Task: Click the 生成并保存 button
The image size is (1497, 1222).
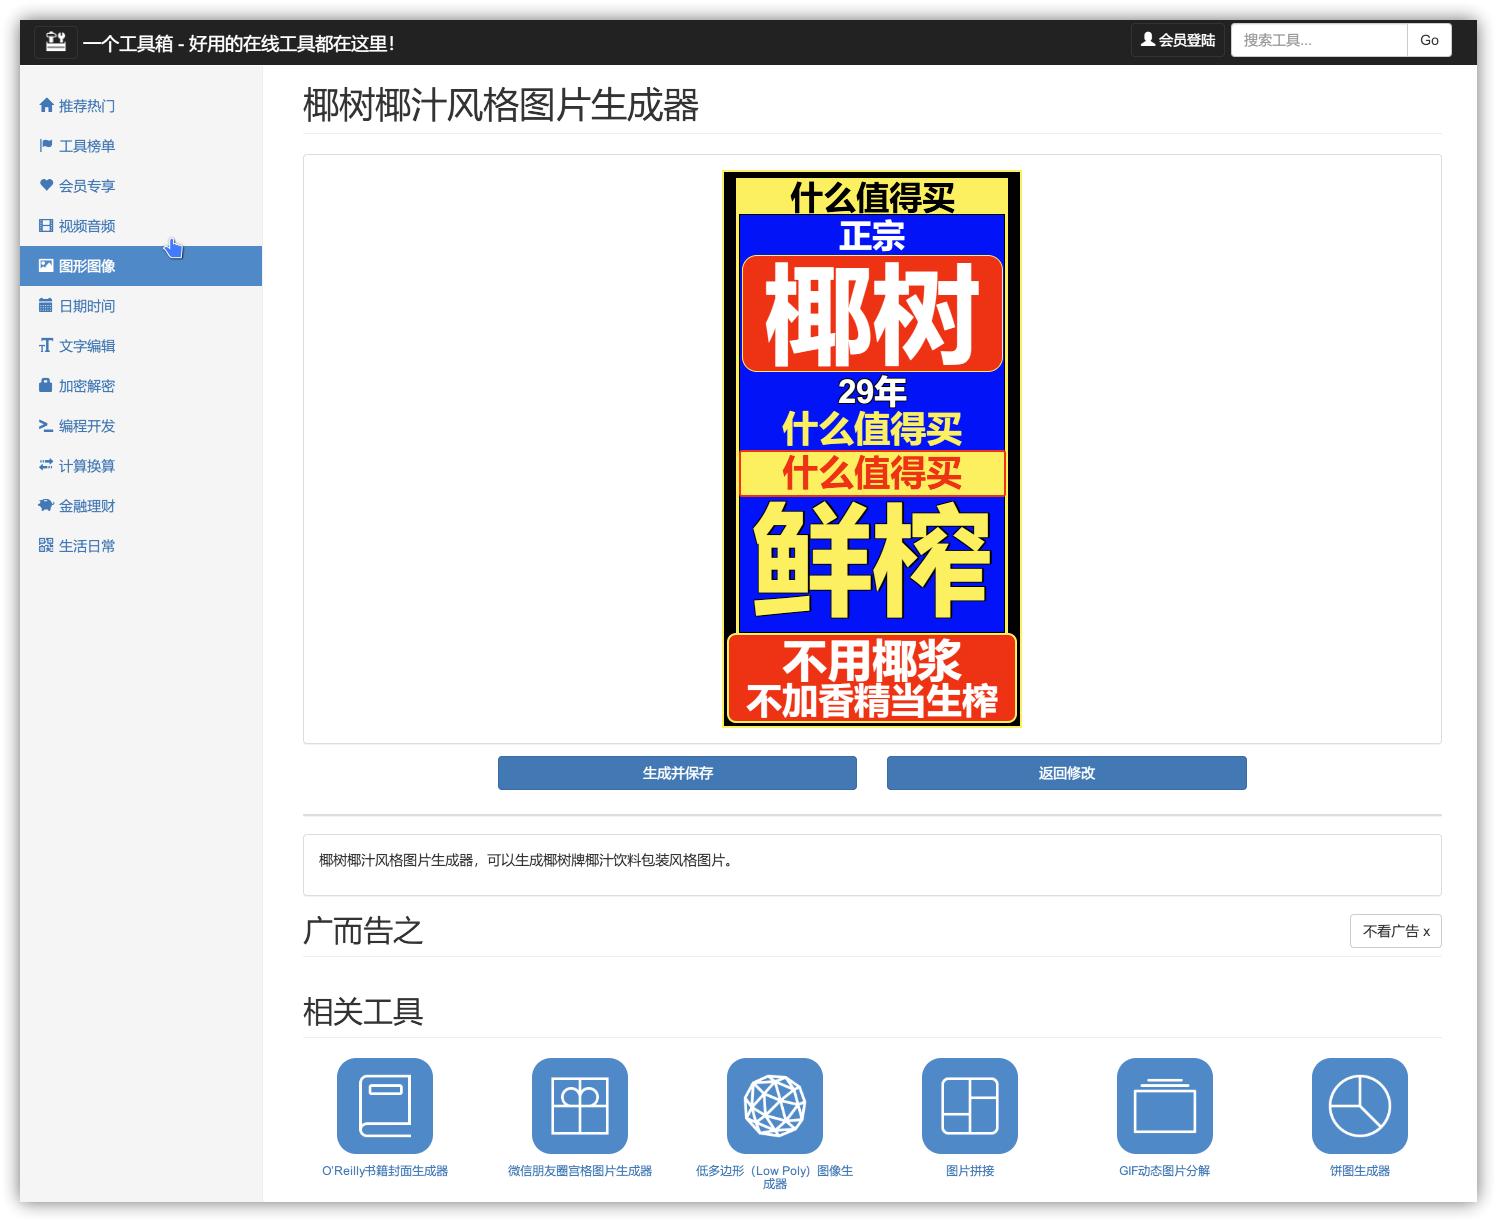Action: (675, 772)
